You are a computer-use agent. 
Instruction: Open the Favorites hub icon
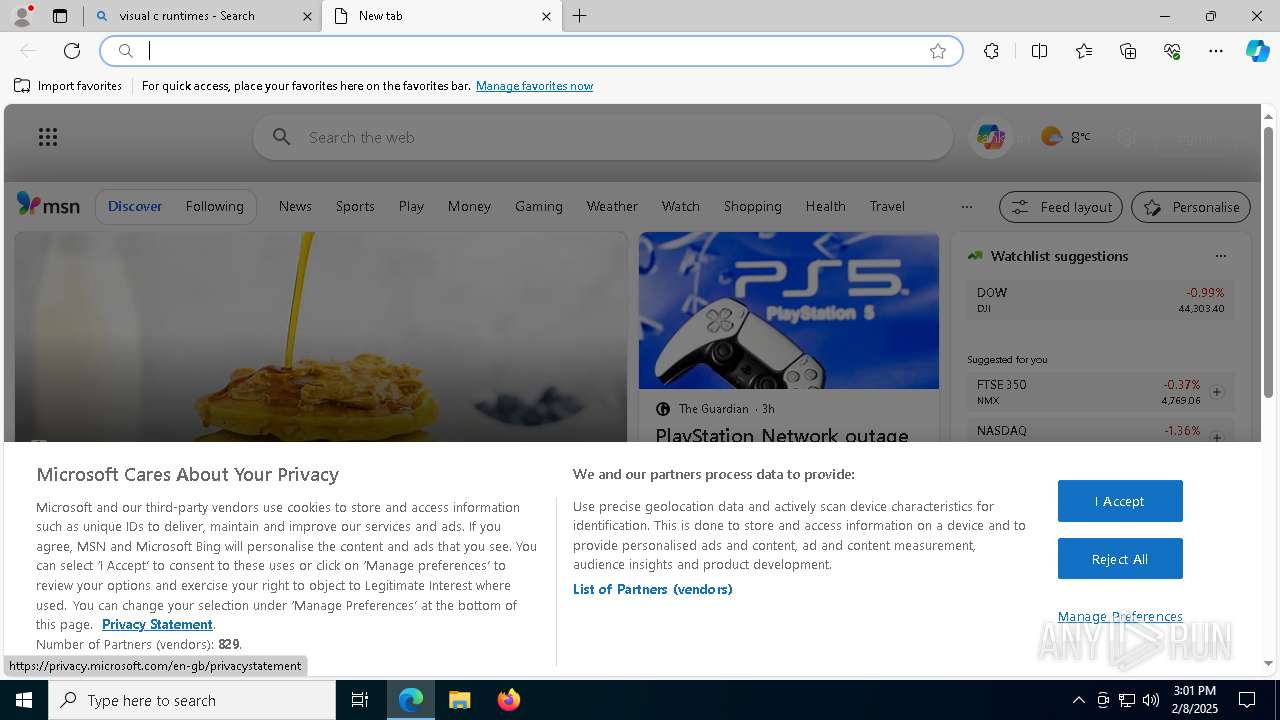click(1084, 51)
